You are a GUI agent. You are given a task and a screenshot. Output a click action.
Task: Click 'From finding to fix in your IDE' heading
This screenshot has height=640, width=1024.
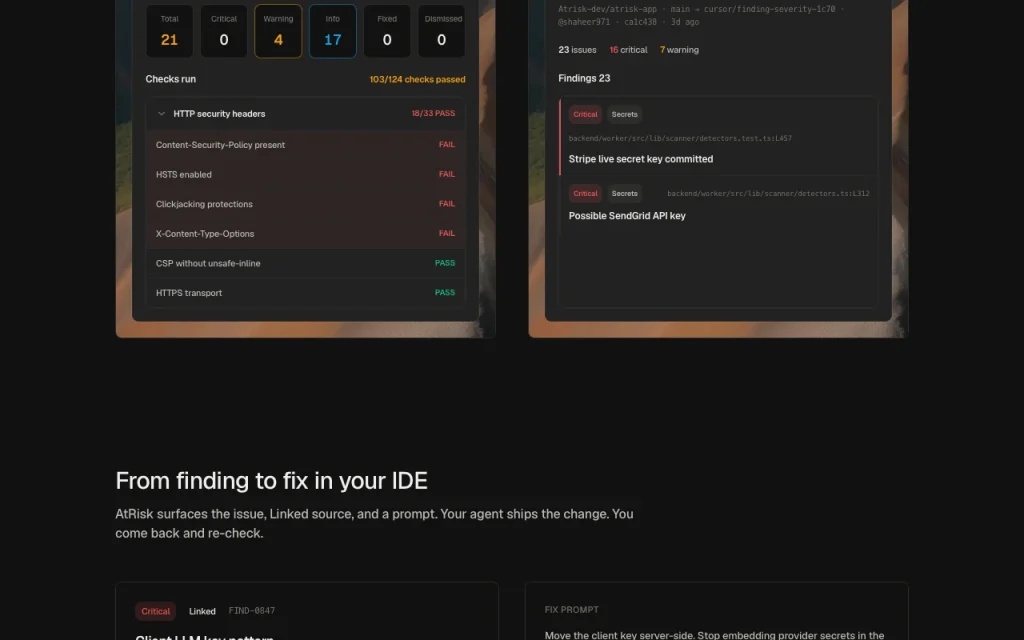[x=272, y=481]
